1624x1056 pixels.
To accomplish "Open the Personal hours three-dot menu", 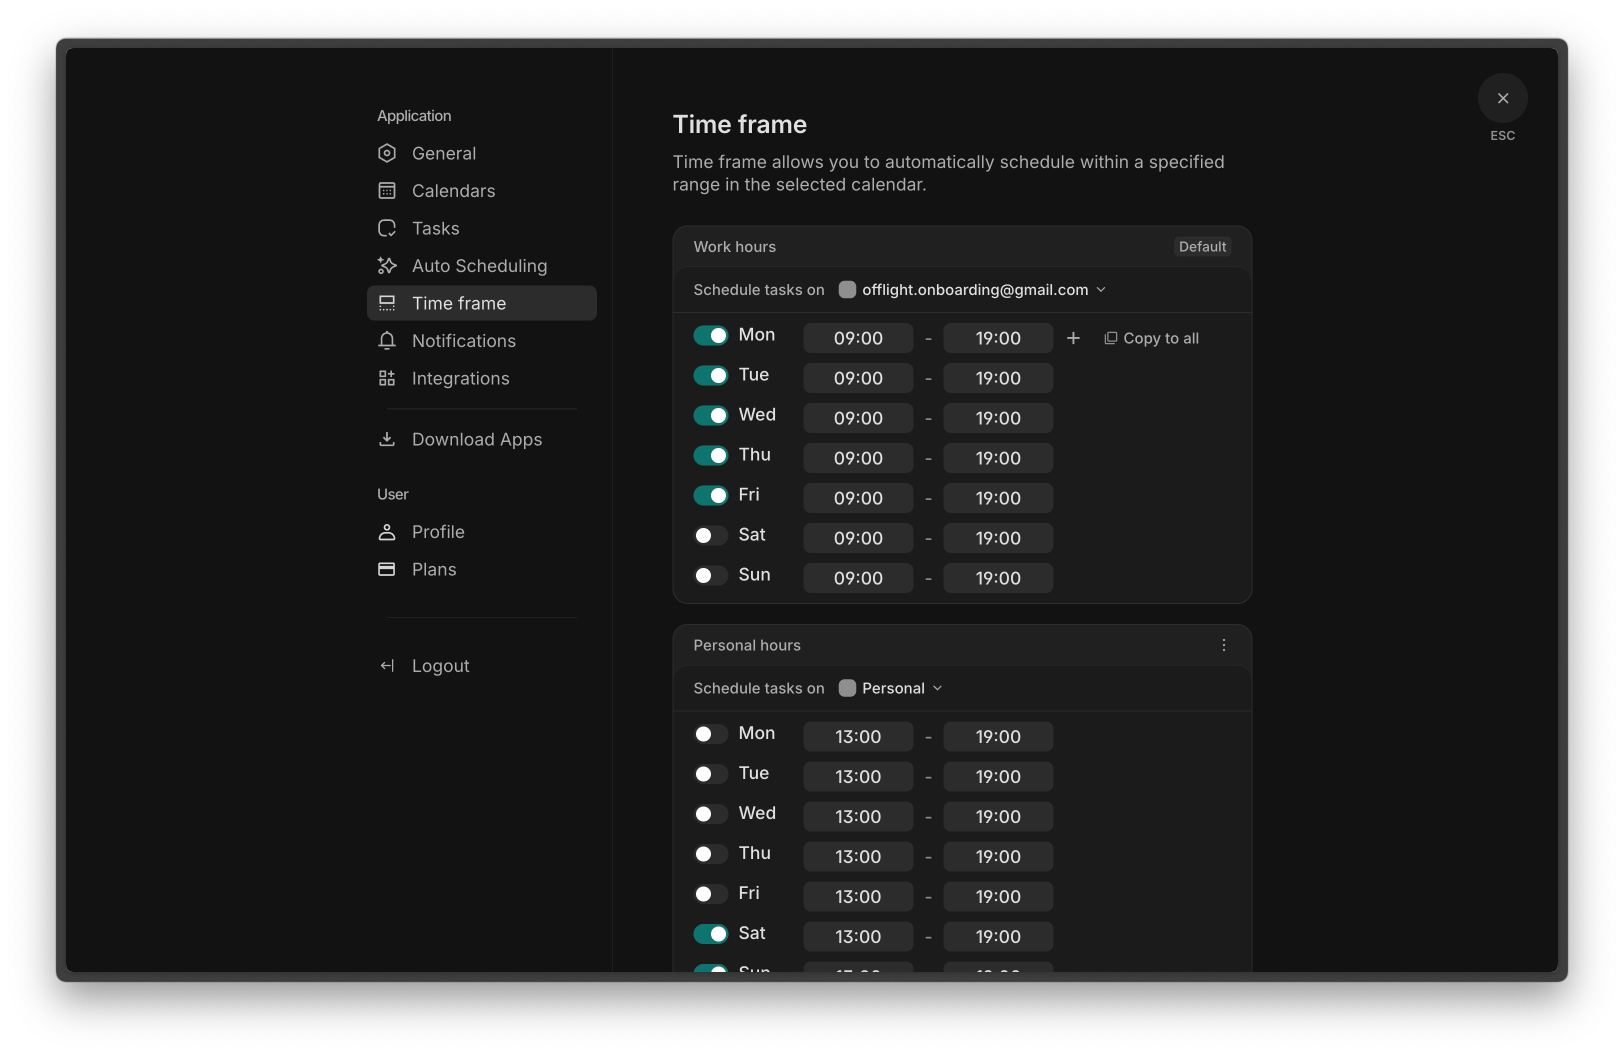I will pyautogui.click(x=1224, y=645).
